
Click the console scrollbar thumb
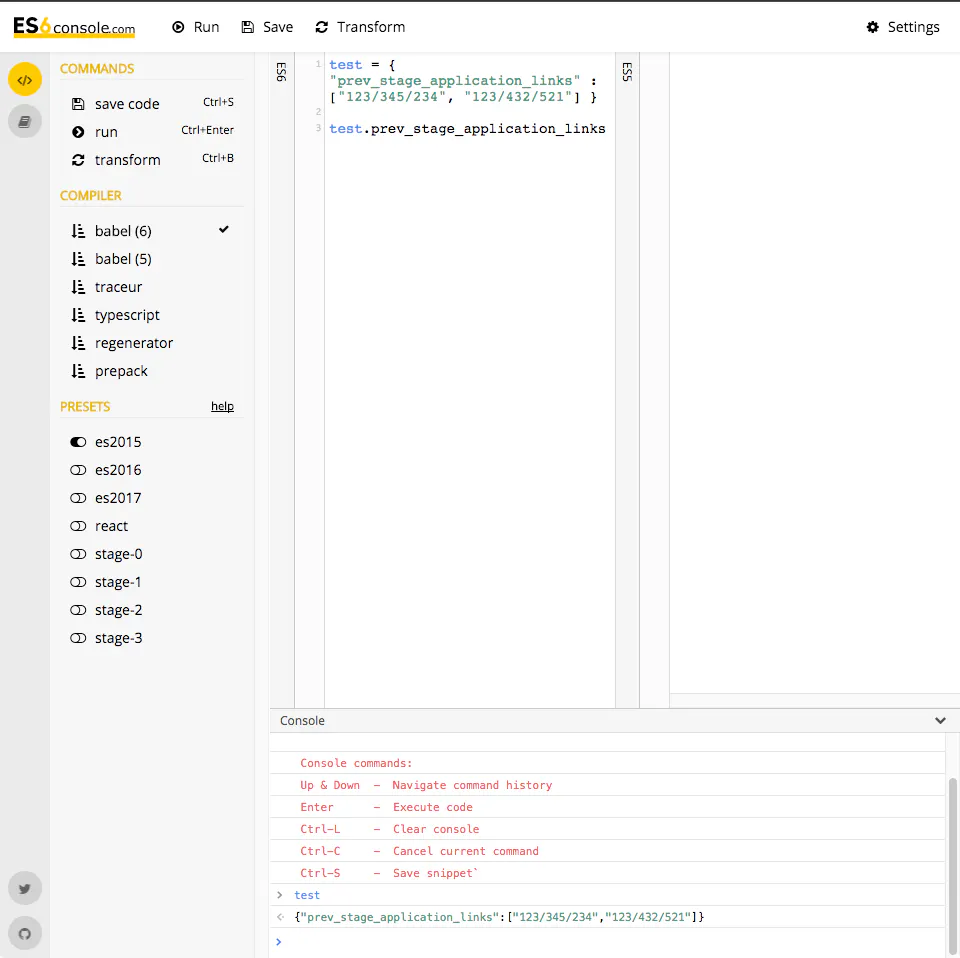tap(952, 866)
